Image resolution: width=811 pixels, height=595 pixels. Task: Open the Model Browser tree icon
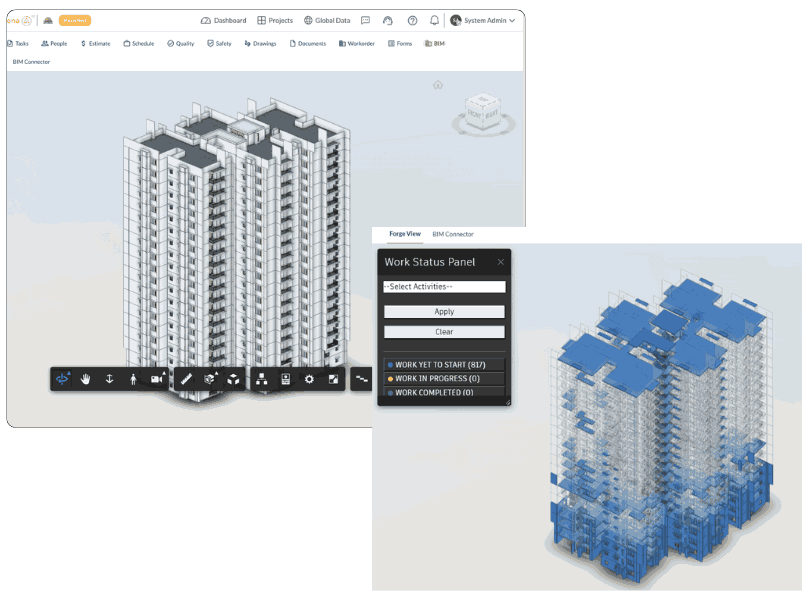261,380
